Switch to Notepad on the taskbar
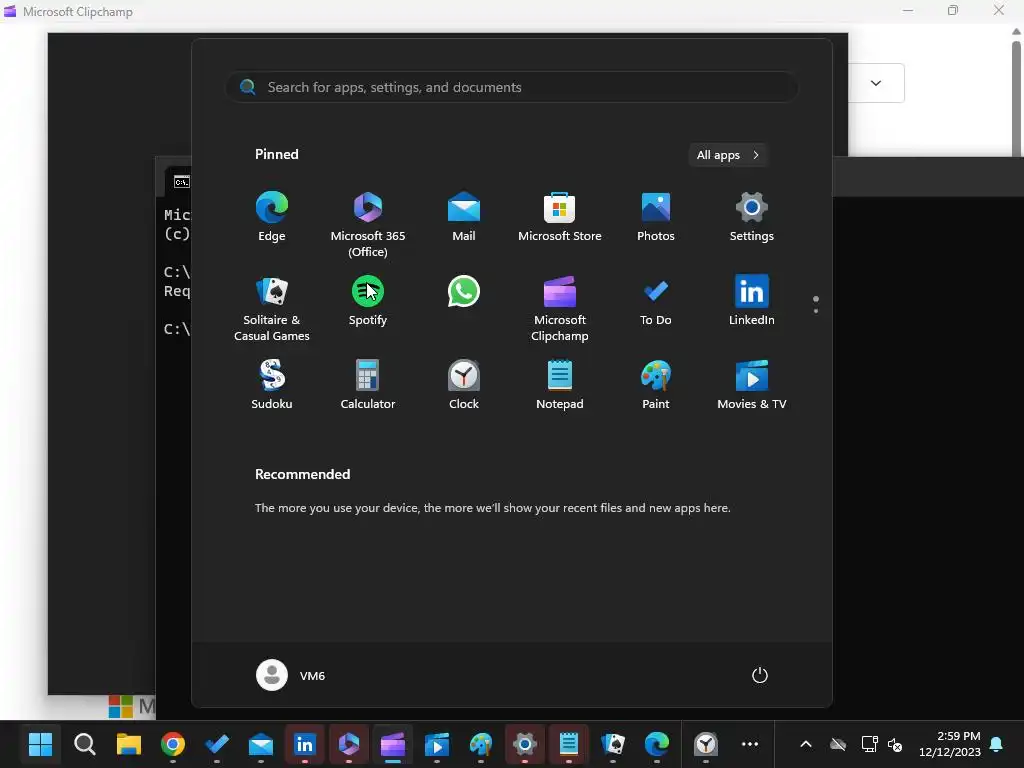The image size is (1024, 768). click(569, 744)
